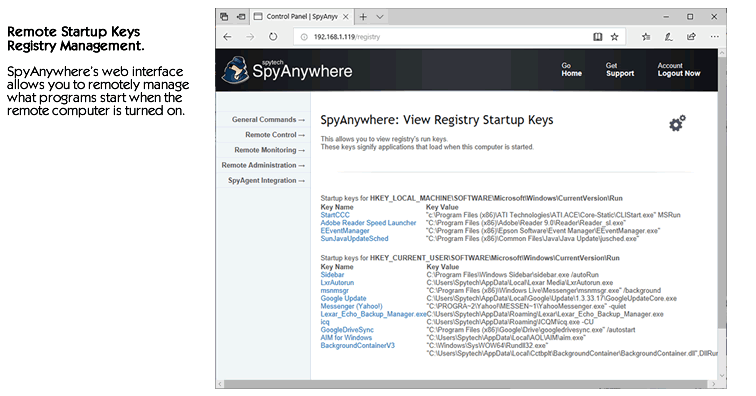Open the AIM for Windows key link

click(x=346, y=338)
